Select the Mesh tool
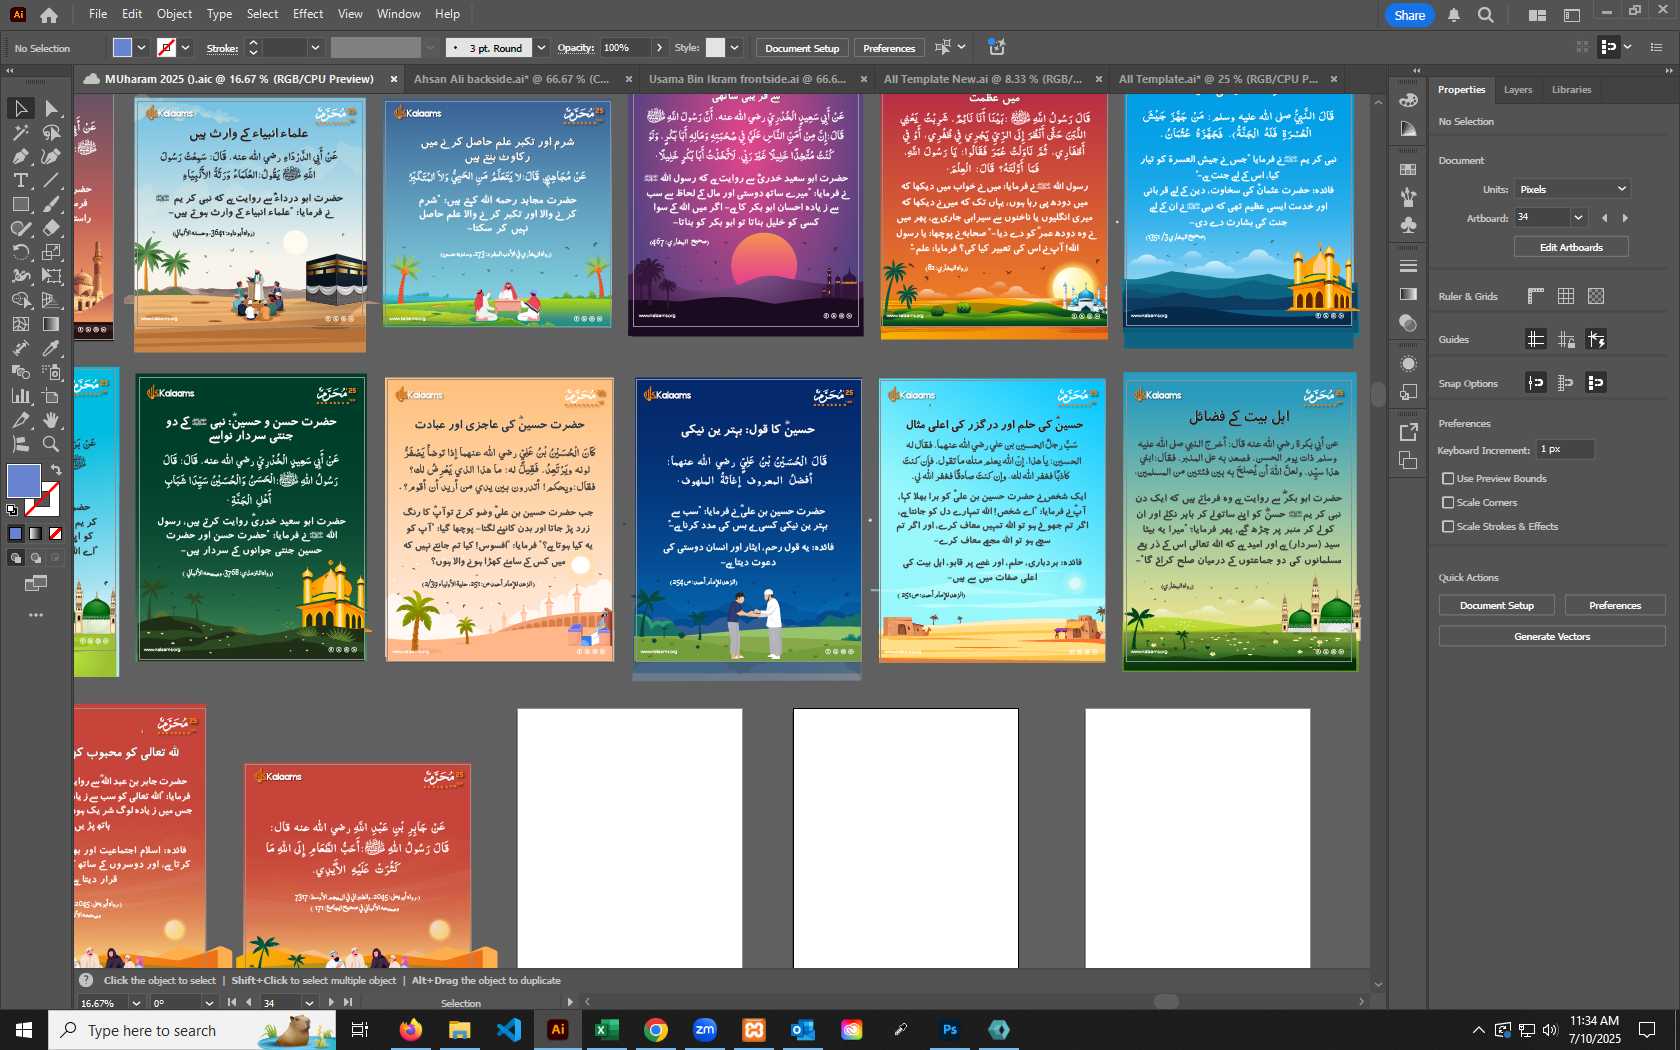Image resolution: width=1680 pixels, height=1050 pixels. point(21,324)
